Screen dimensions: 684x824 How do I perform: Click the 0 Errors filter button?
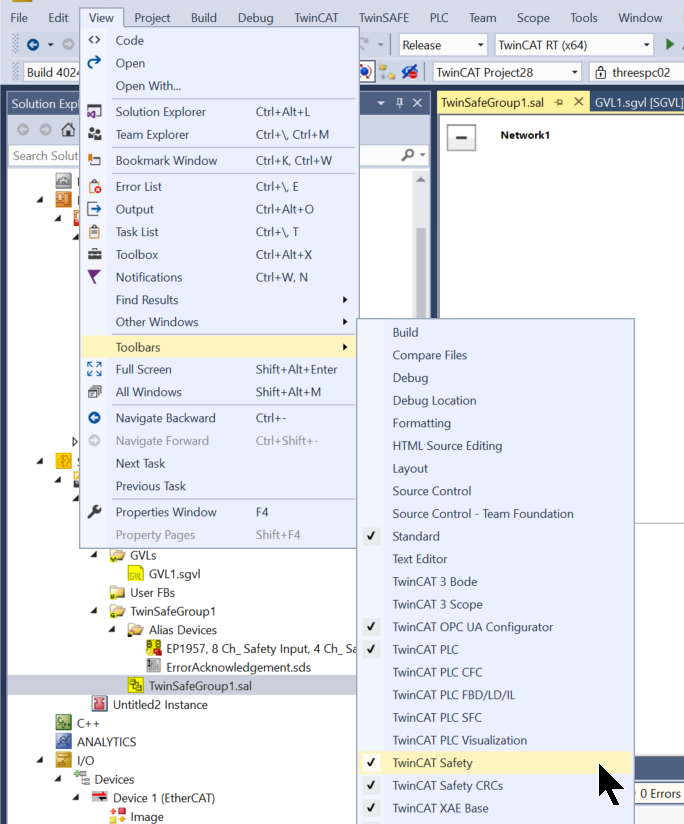(x=660, y=794)
